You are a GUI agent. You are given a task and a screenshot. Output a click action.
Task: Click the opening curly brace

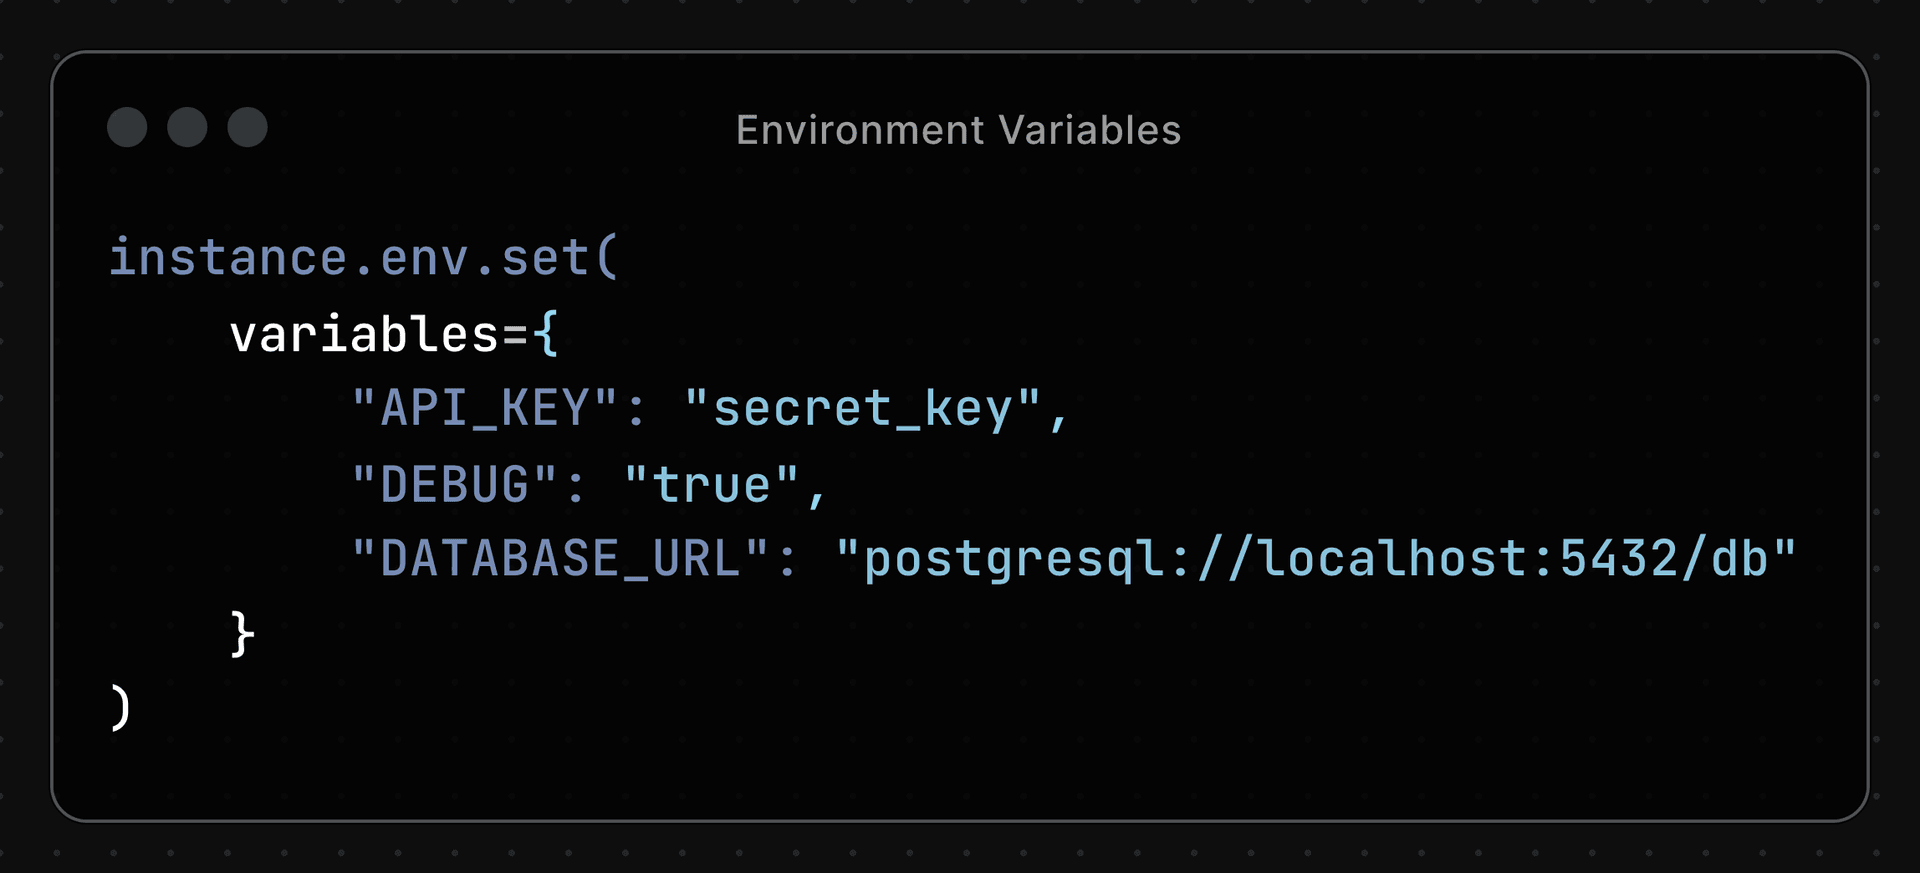[546, 334]
